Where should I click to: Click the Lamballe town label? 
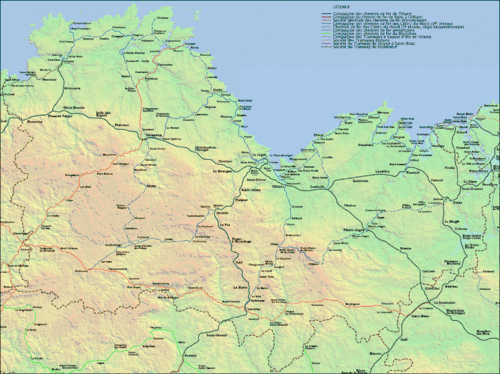317,187
